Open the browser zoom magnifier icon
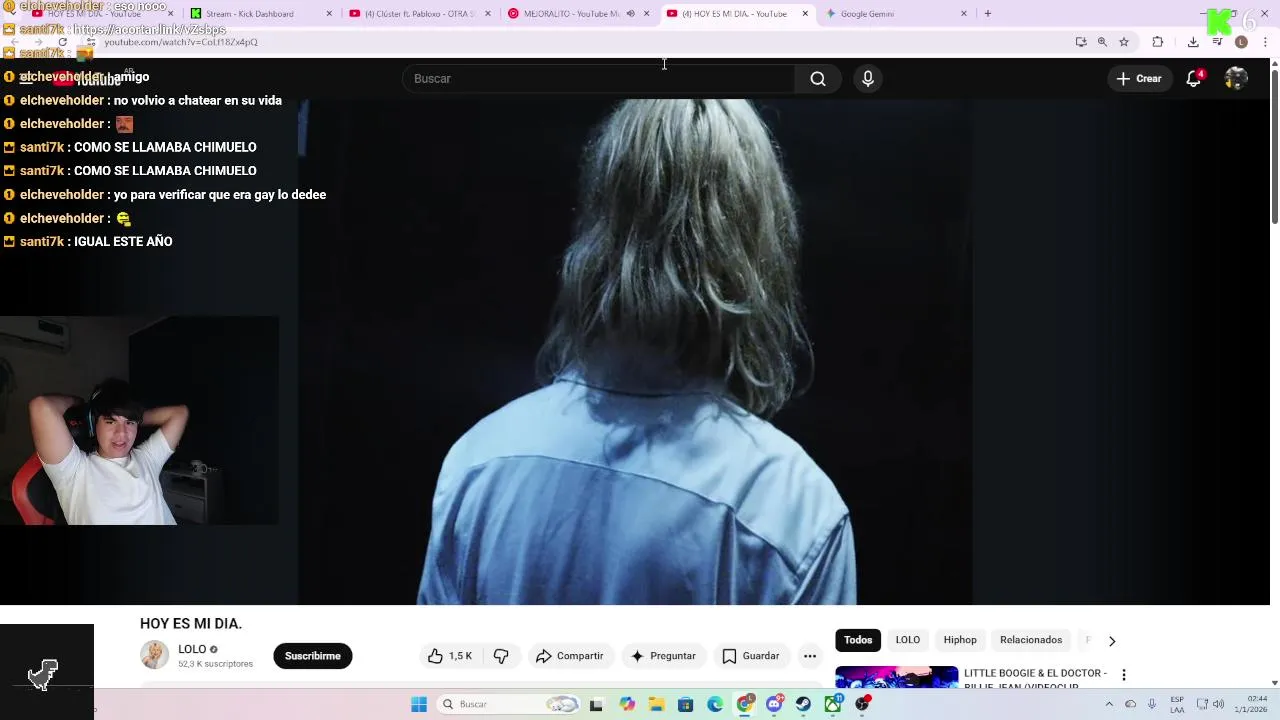Viewport: 1280px width, 720px height. click(1102, 42)
